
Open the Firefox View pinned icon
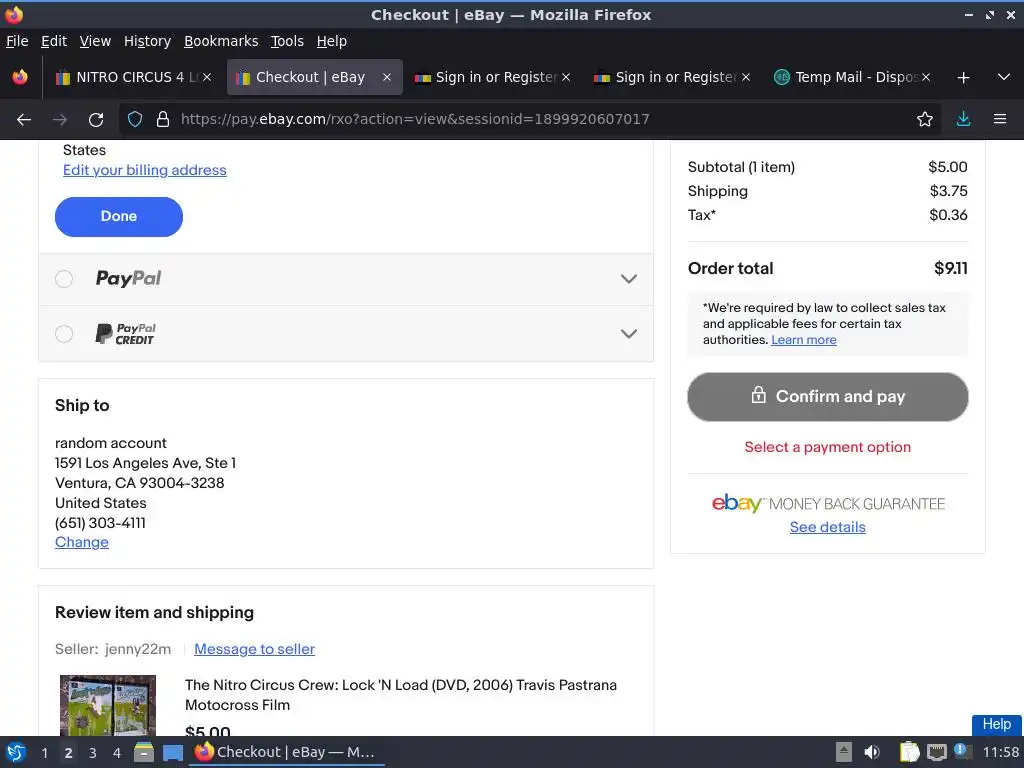tap(20, 77)
